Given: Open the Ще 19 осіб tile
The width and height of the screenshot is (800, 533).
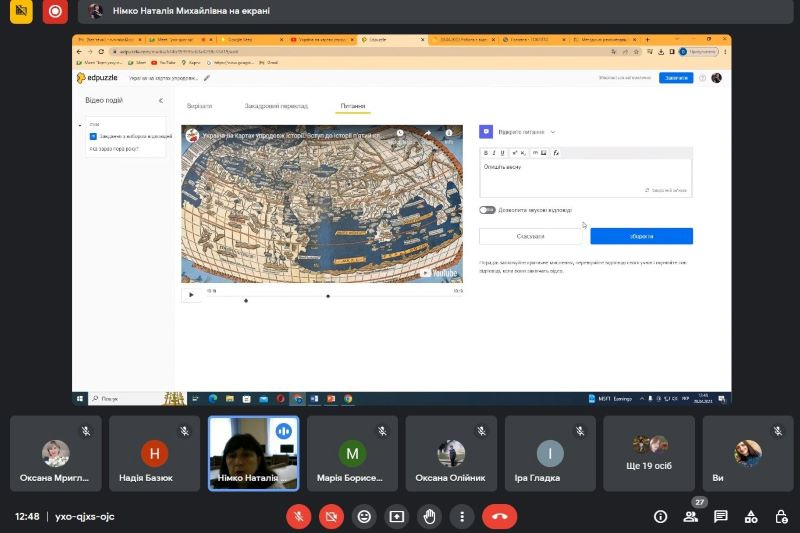Looking at the screenshot, I should [649, 453].
